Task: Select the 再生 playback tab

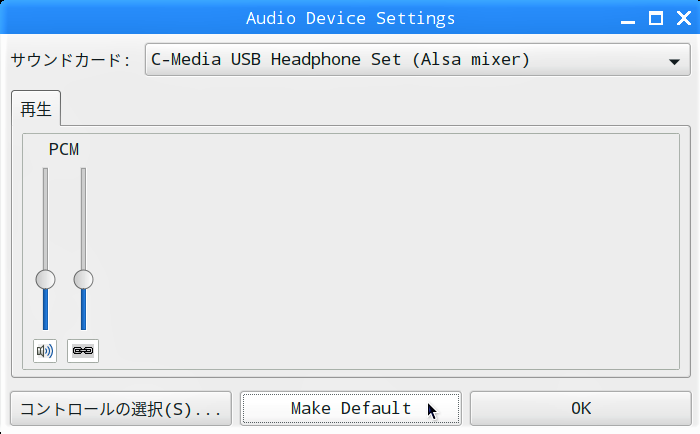Action: 36,108
